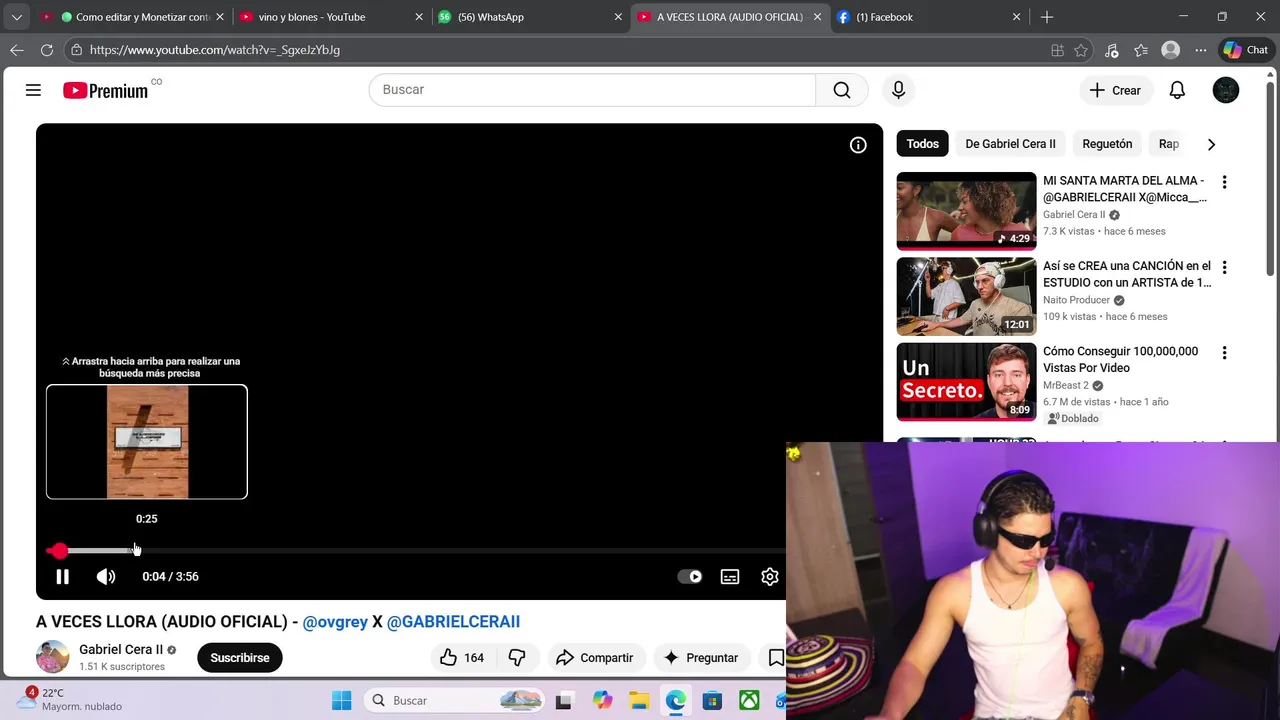
Task: Dislike the video with thumbs down
Action: click(x=517, y=658)
